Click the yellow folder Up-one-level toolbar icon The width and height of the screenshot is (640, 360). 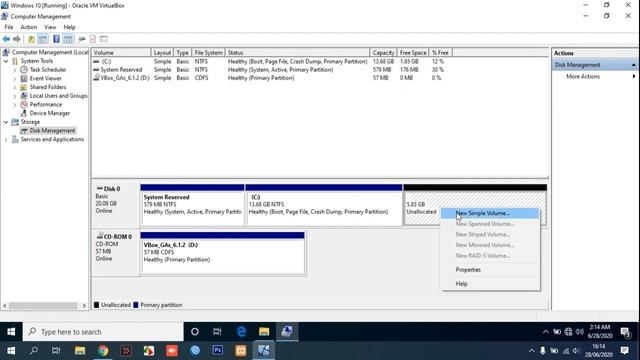(31, 39)
